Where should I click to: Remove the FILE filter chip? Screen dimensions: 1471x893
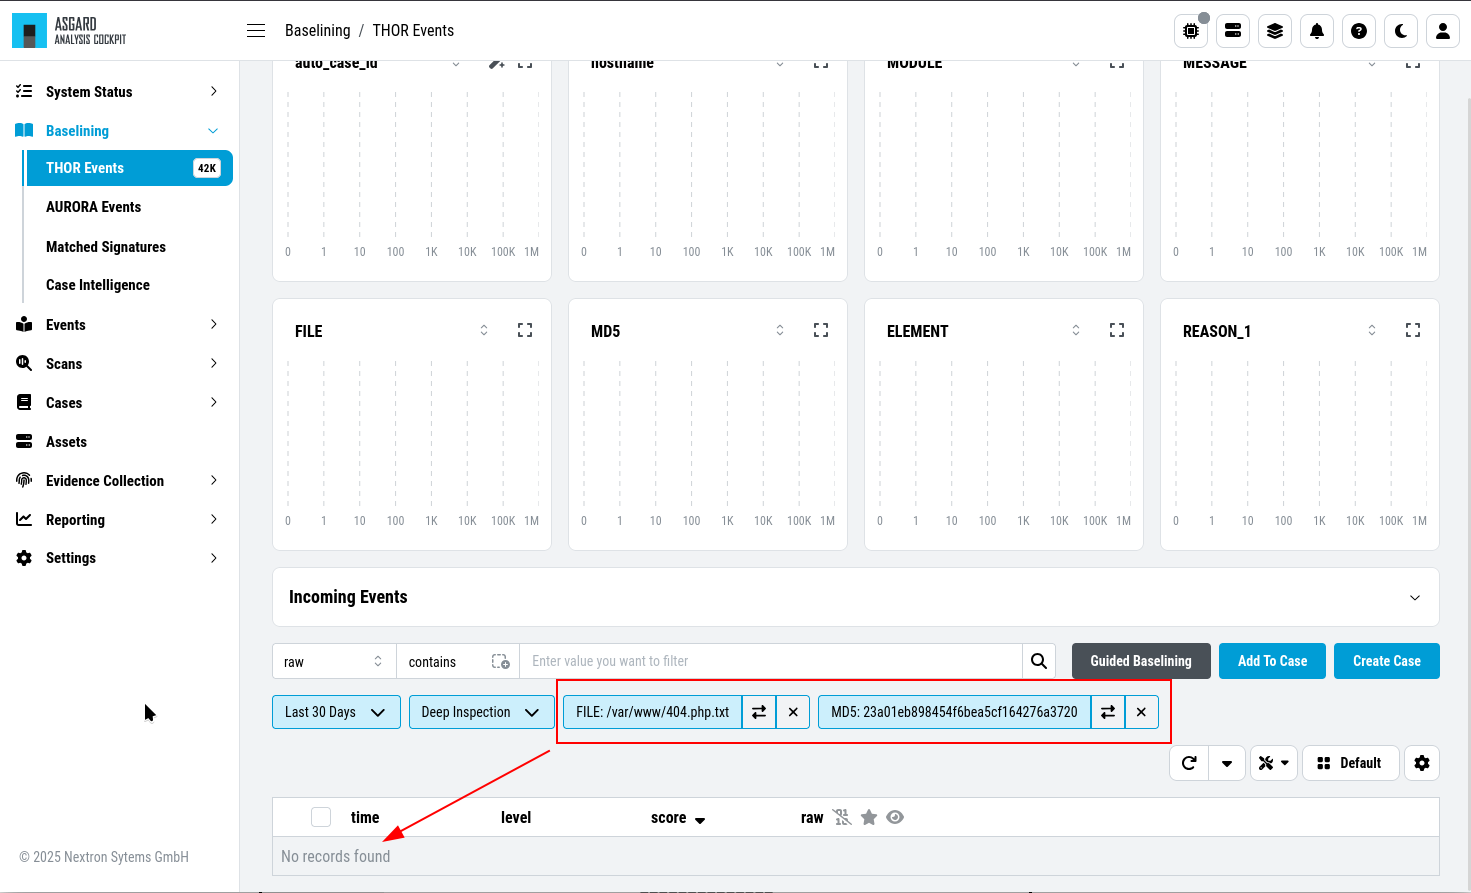(793, 712)
